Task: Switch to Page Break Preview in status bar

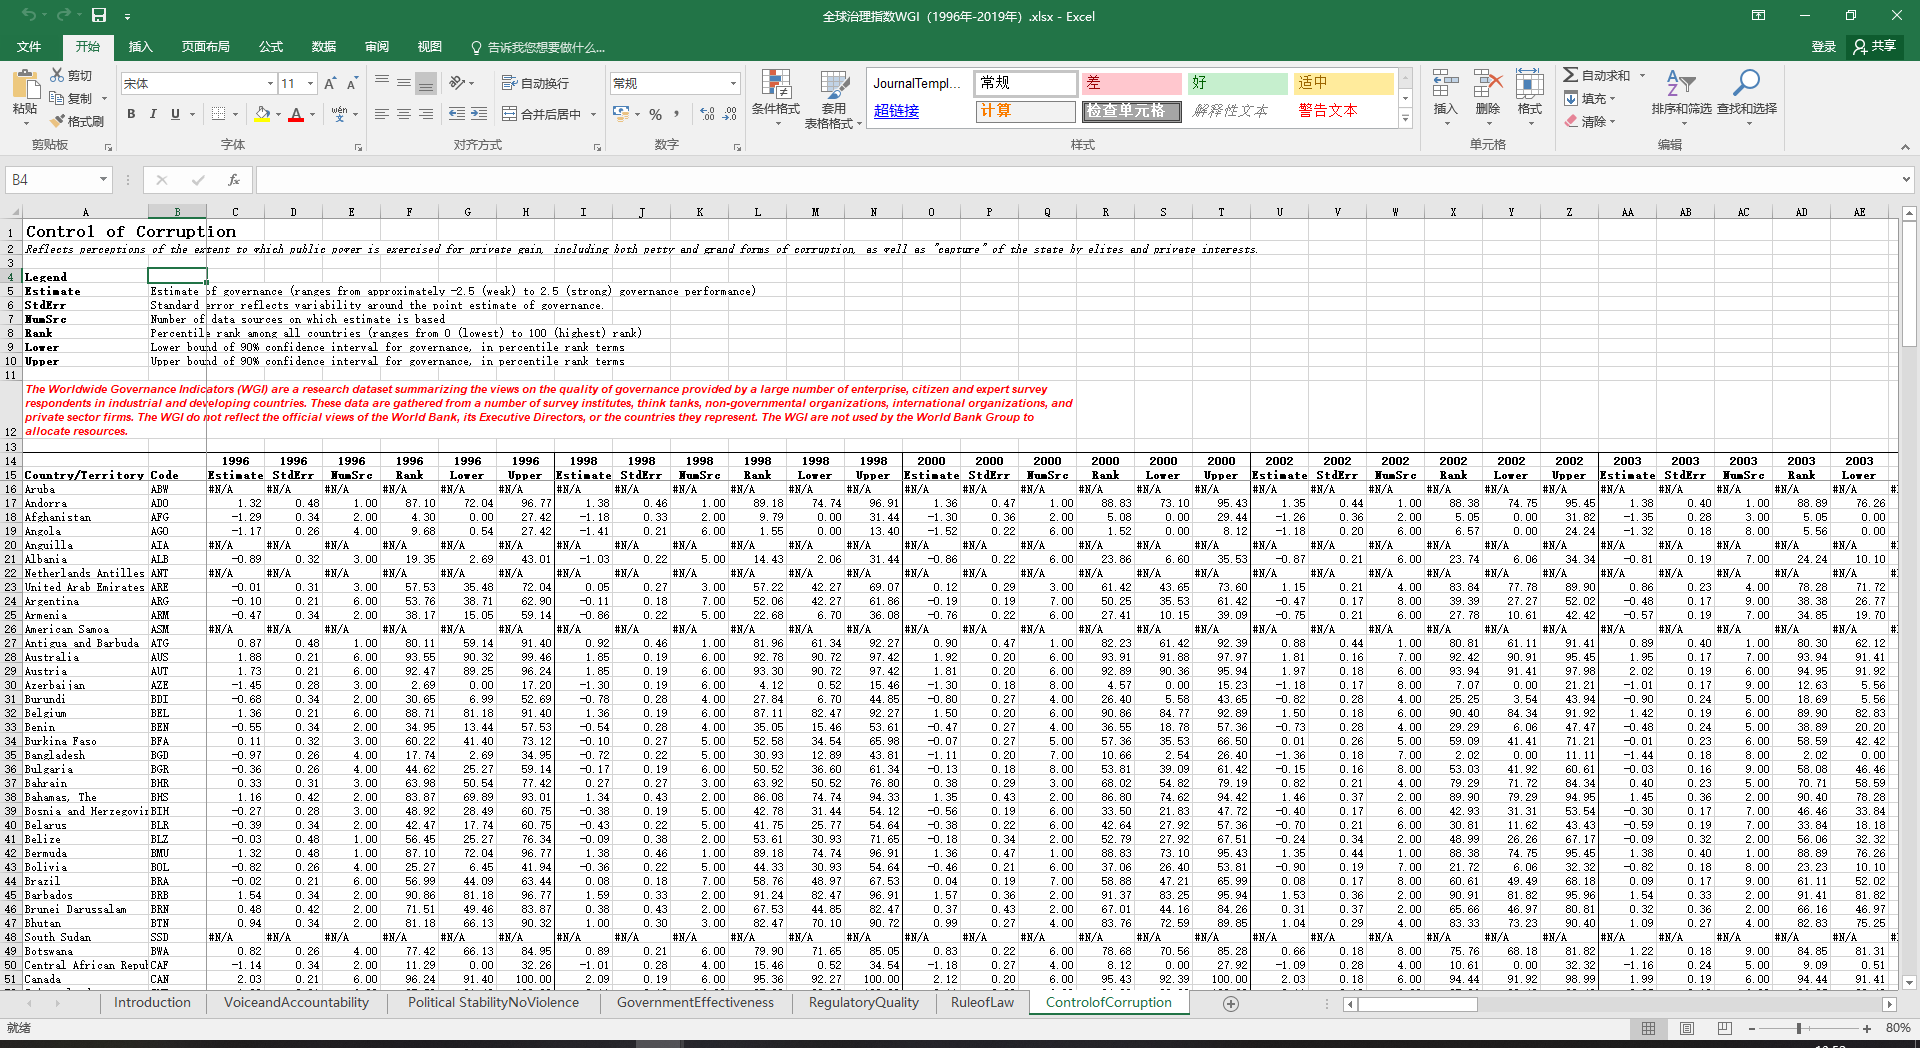Action: [1725, 1028]
